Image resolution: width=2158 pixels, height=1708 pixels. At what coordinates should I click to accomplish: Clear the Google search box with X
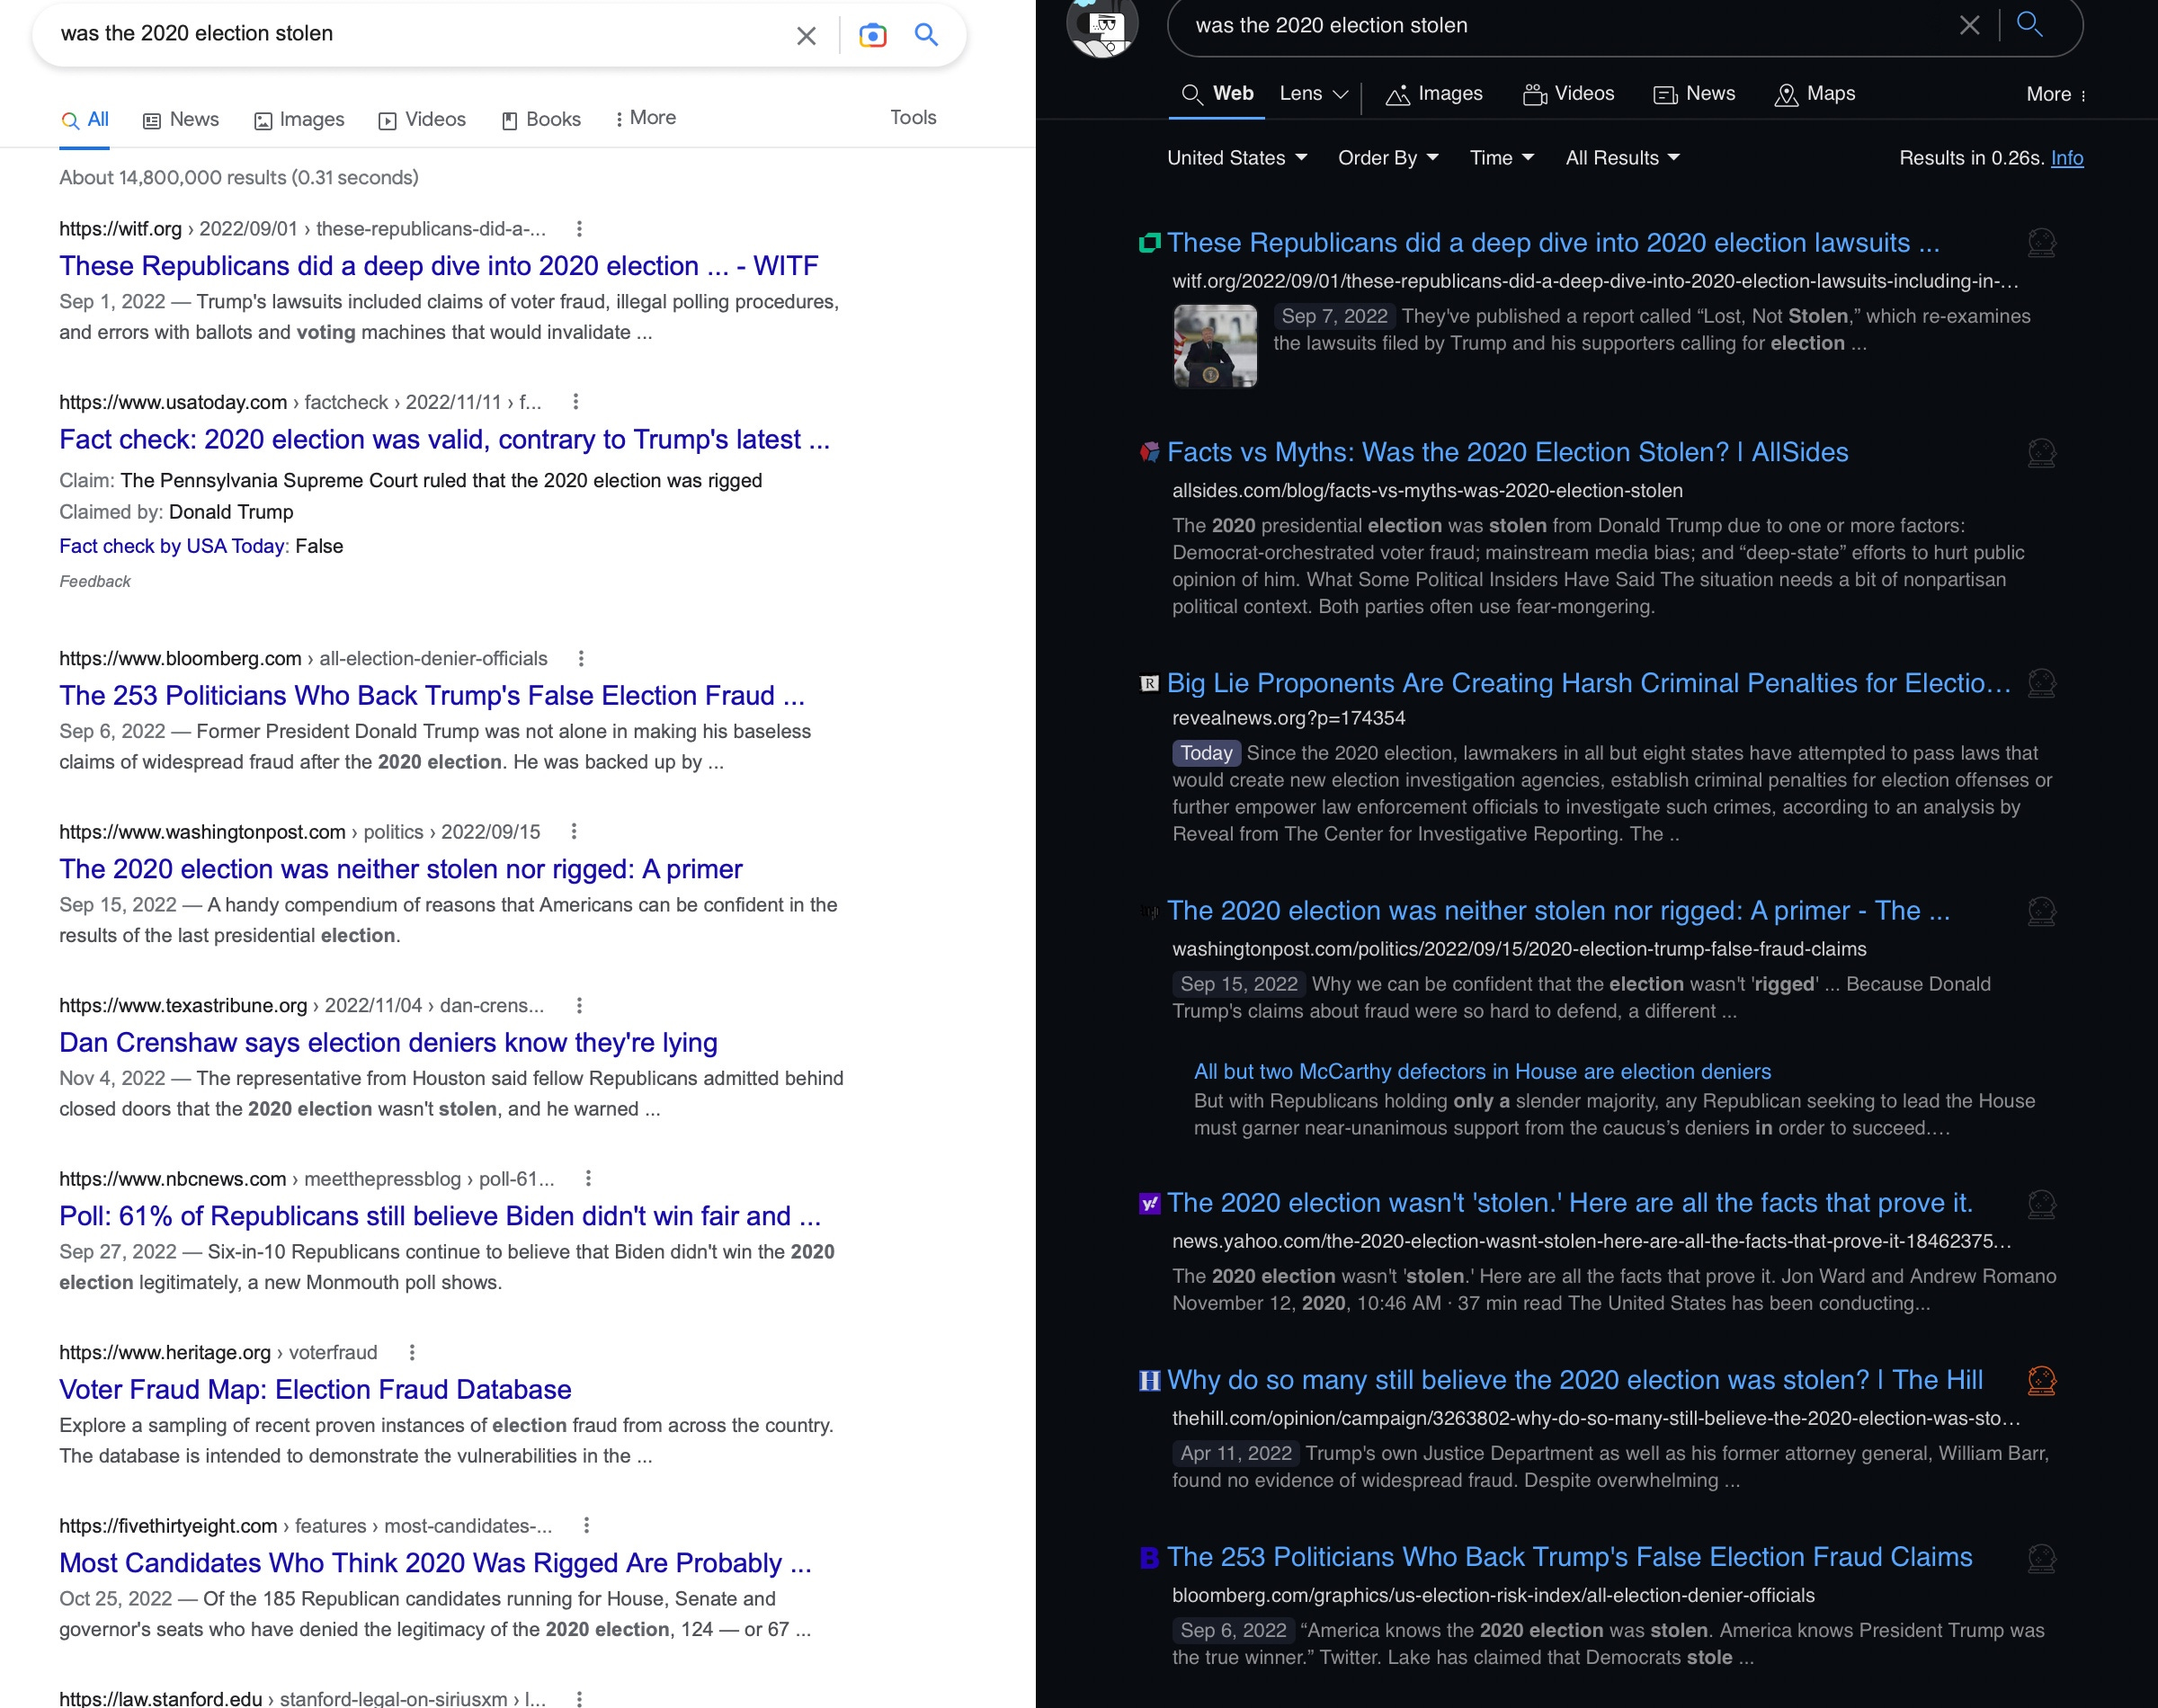[x=806, y=36]
